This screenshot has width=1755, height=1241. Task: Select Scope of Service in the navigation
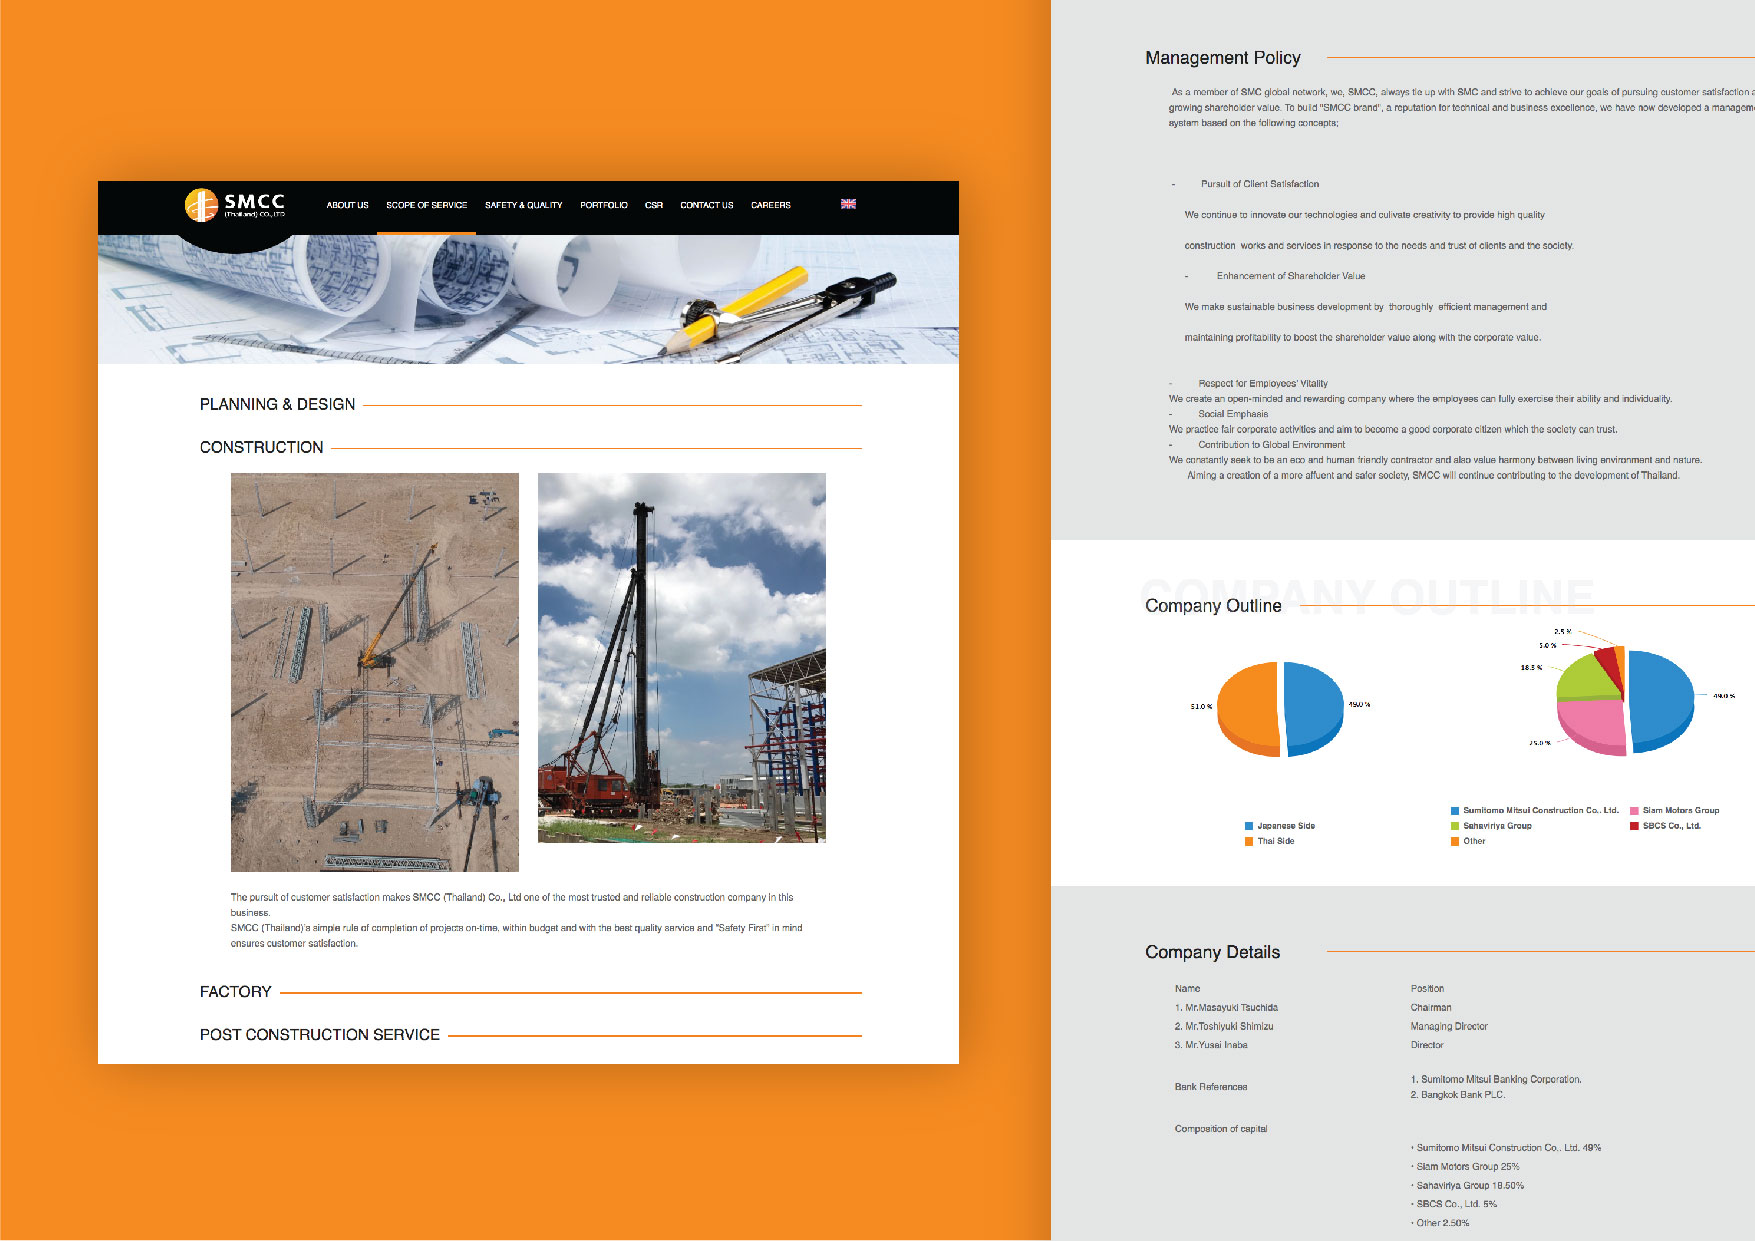pyautogui.click(x=427, y=205)
